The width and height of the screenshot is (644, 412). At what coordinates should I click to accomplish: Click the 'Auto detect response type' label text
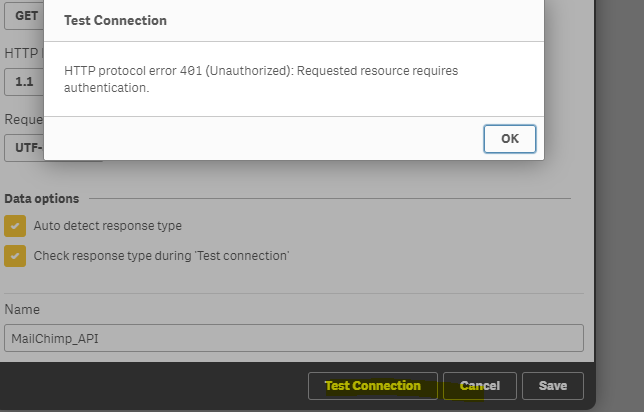(108, 226)
